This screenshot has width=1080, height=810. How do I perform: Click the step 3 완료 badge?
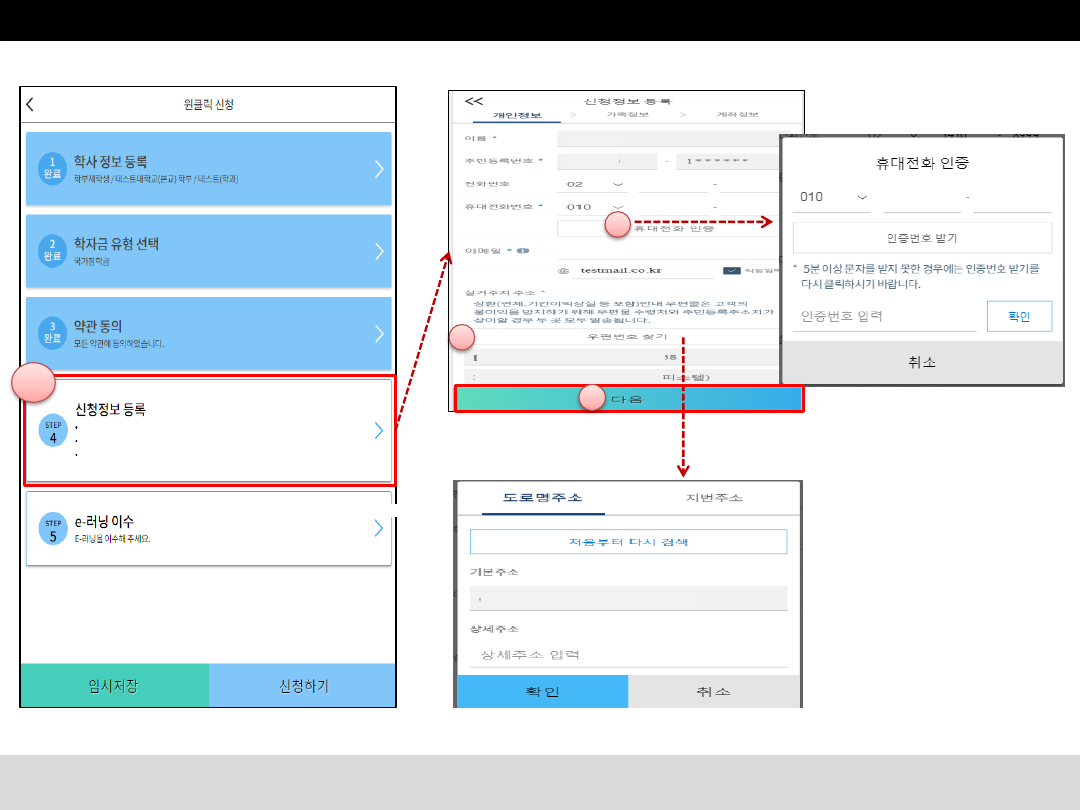coord(52,333)
